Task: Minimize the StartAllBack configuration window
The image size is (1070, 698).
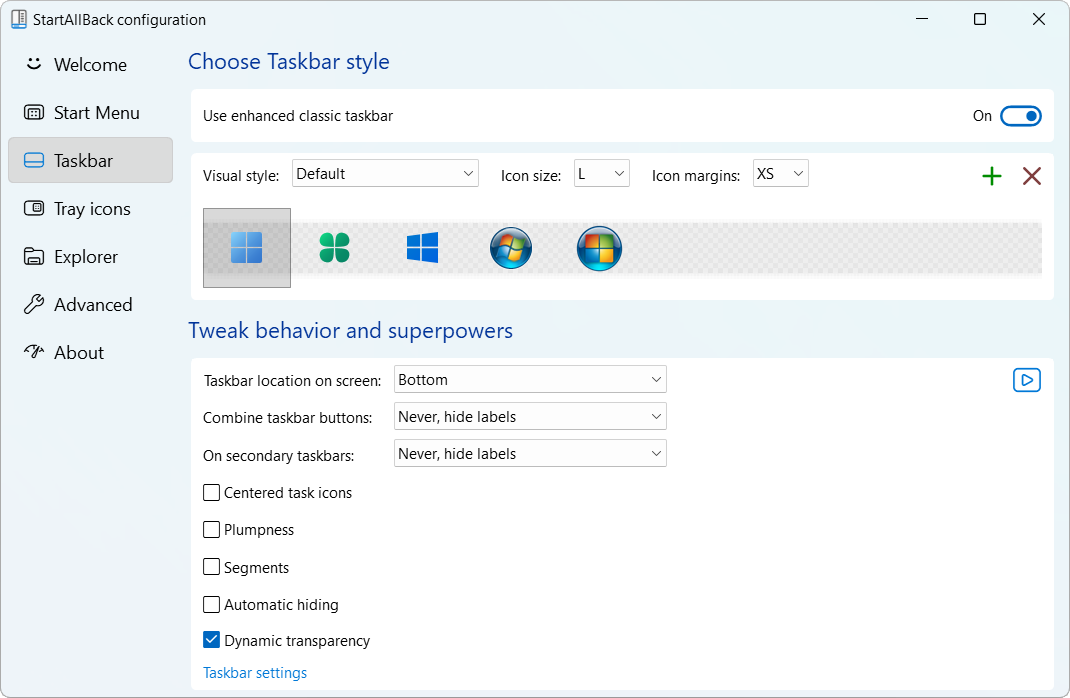Action: 922,19
